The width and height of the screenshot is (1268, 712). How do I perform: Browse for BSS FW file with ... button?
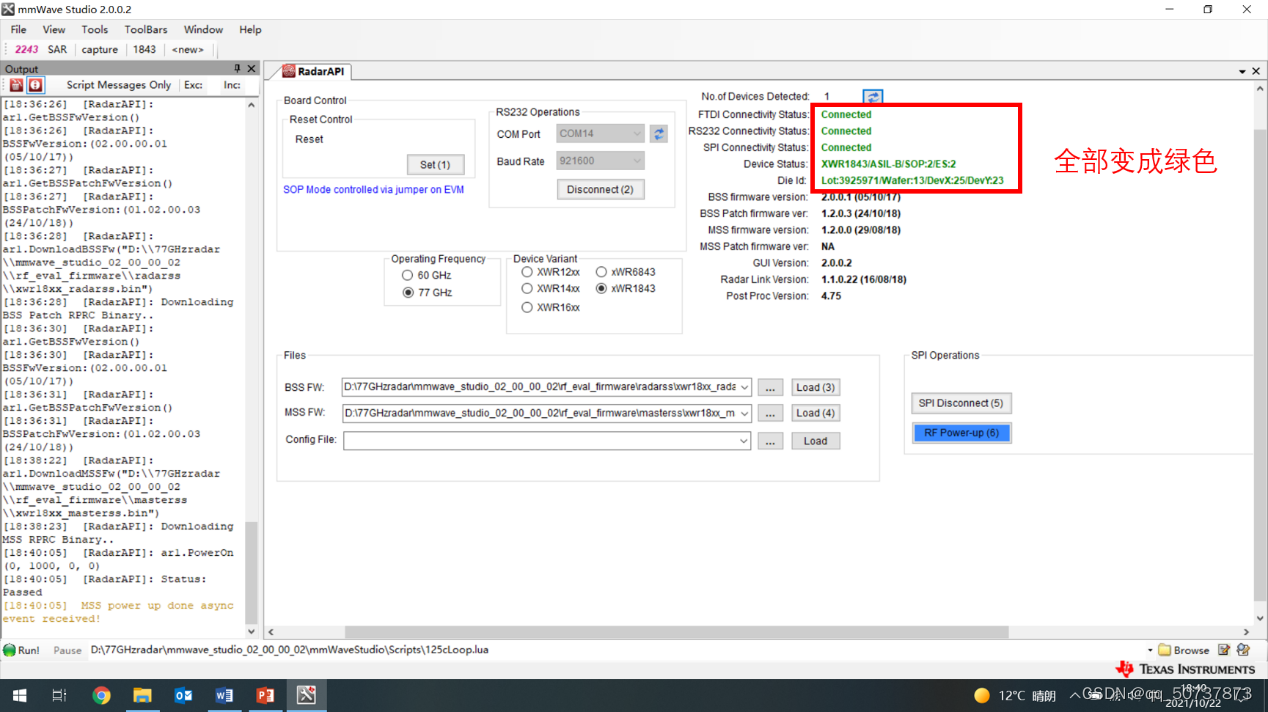point(770,387)
